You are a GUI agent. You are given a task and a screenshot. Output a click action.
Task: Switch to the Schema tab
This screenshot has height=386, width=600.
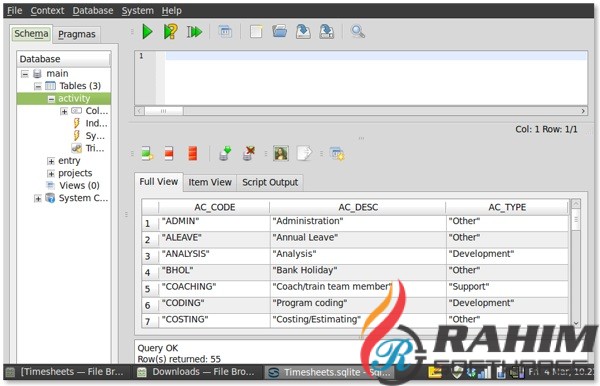coord(31,34)
